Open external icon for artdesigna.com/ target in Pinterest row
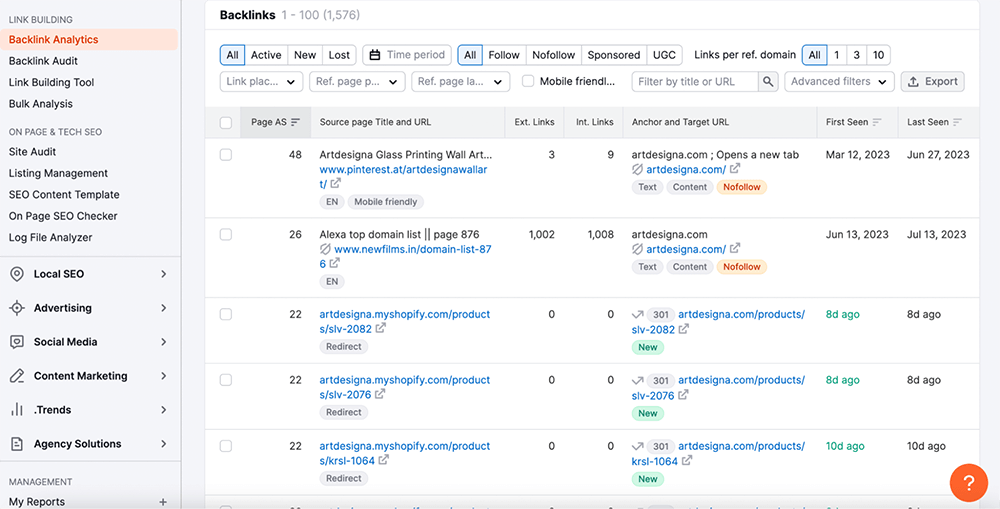Viewport: 1000px width, 509px height. [x=735, y=168]
